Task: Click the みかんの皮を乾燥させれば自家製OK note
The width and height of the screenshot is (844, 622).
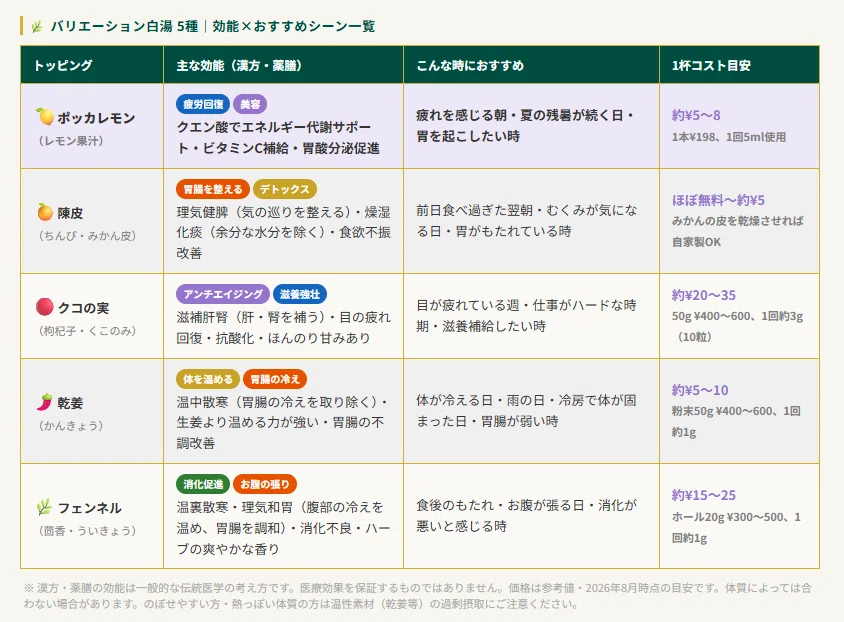Action: (x=737, y=231)
